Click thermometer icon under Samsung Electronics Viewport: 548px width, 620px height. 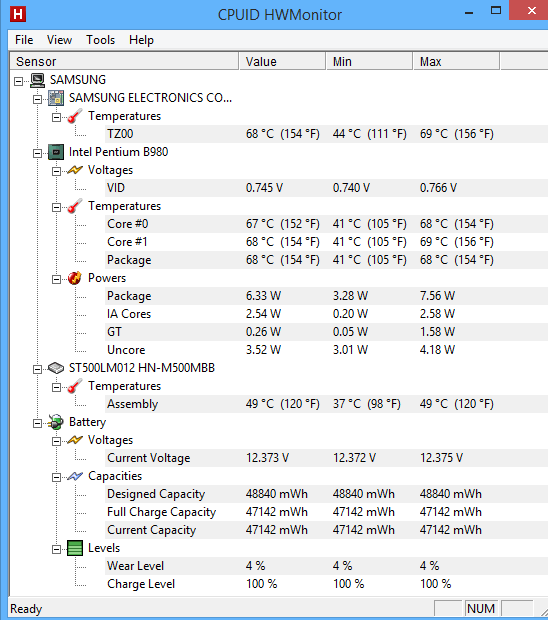click(x=75, y=116)
